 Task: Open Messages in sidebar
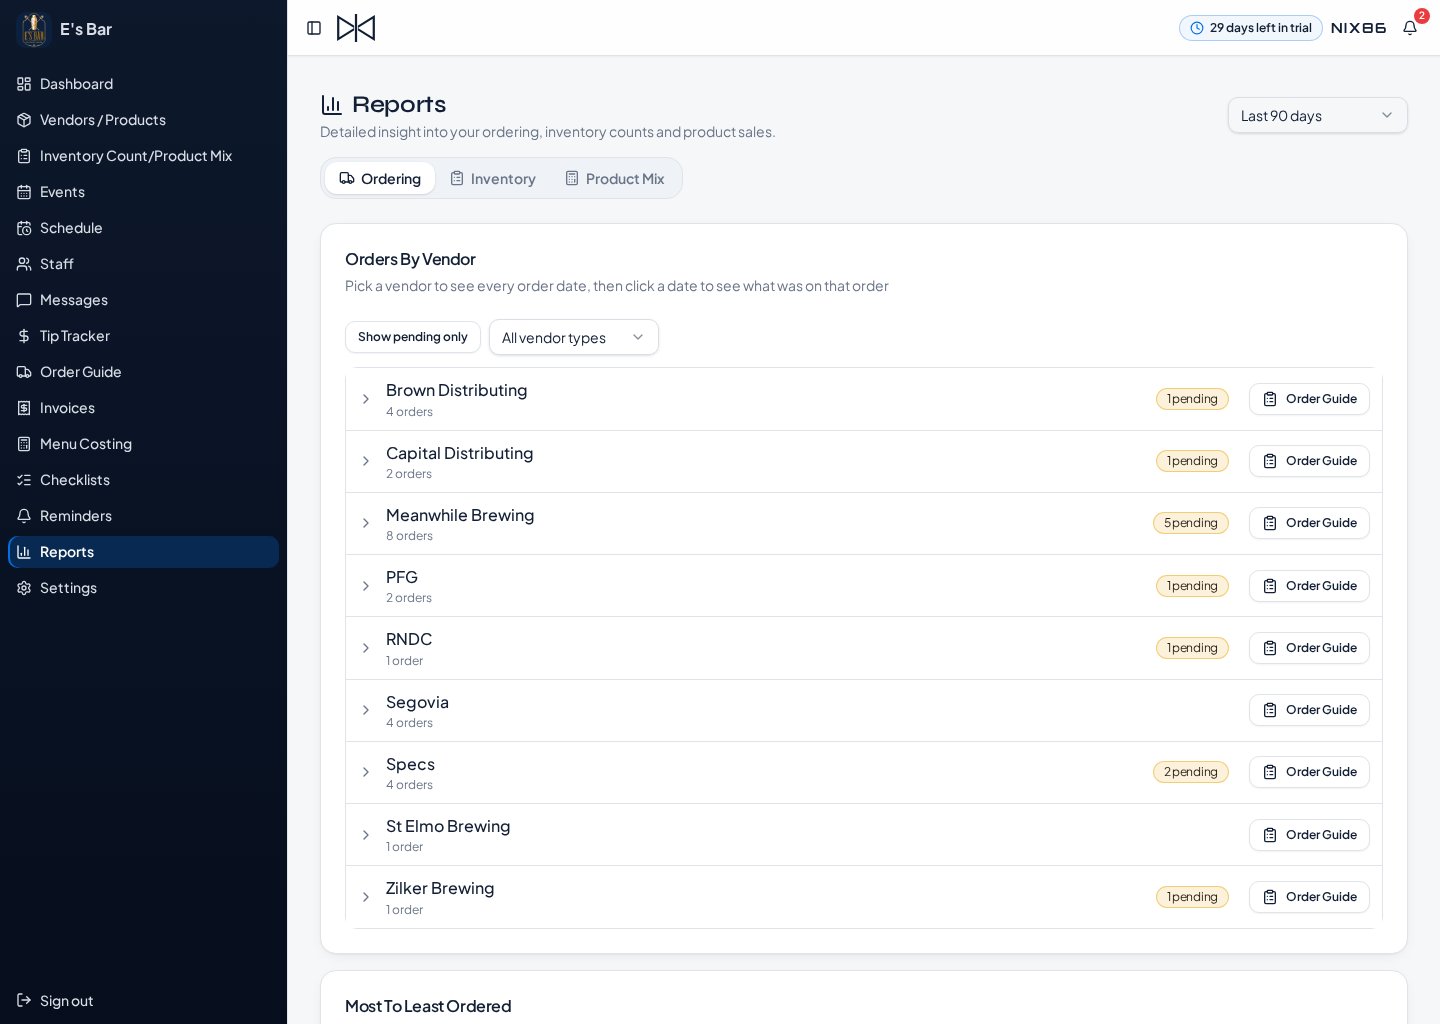point(143,300)
